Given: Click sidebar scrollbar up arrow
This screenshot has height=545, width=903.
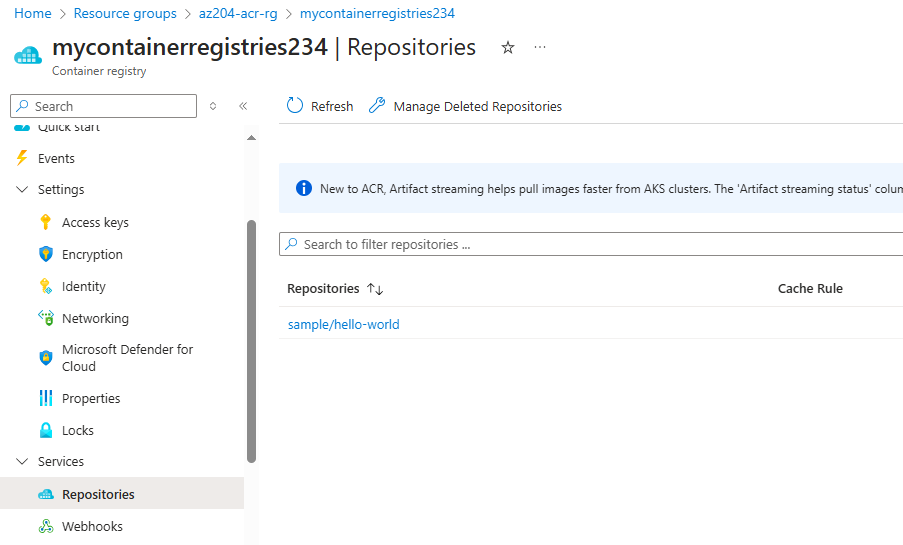Looking at the screenshot, I should pyautogui.click(x=251, y=138).
